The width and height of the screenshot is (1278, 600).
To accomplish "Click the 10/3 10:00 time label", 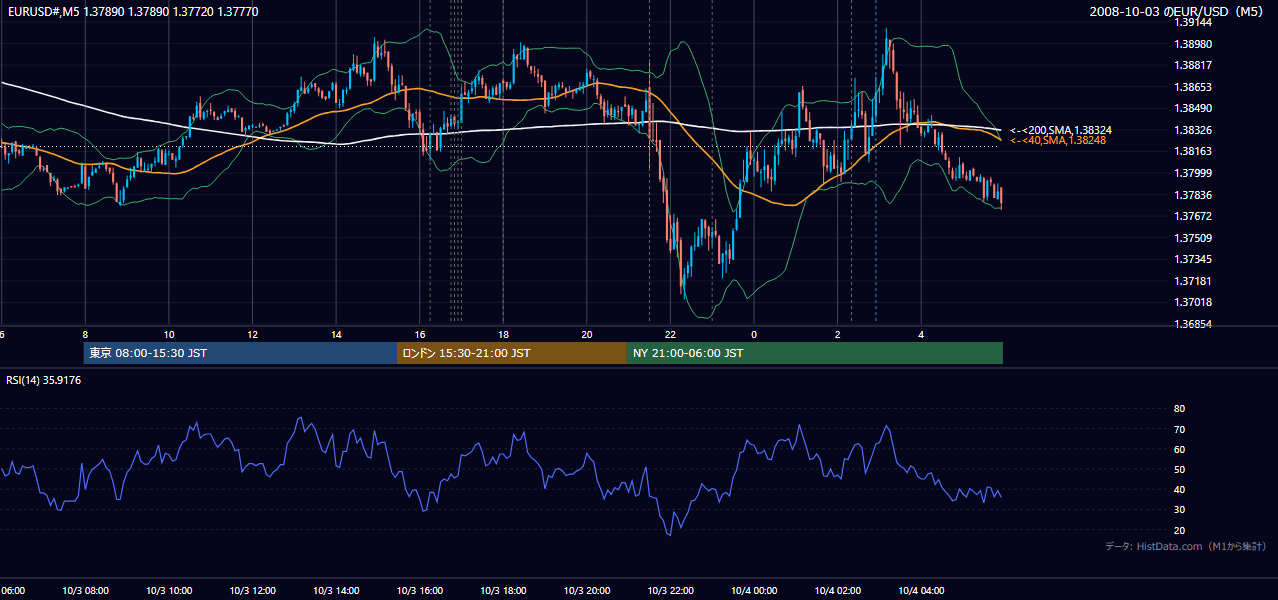I will pyautogui.click(x=169, y=591).
